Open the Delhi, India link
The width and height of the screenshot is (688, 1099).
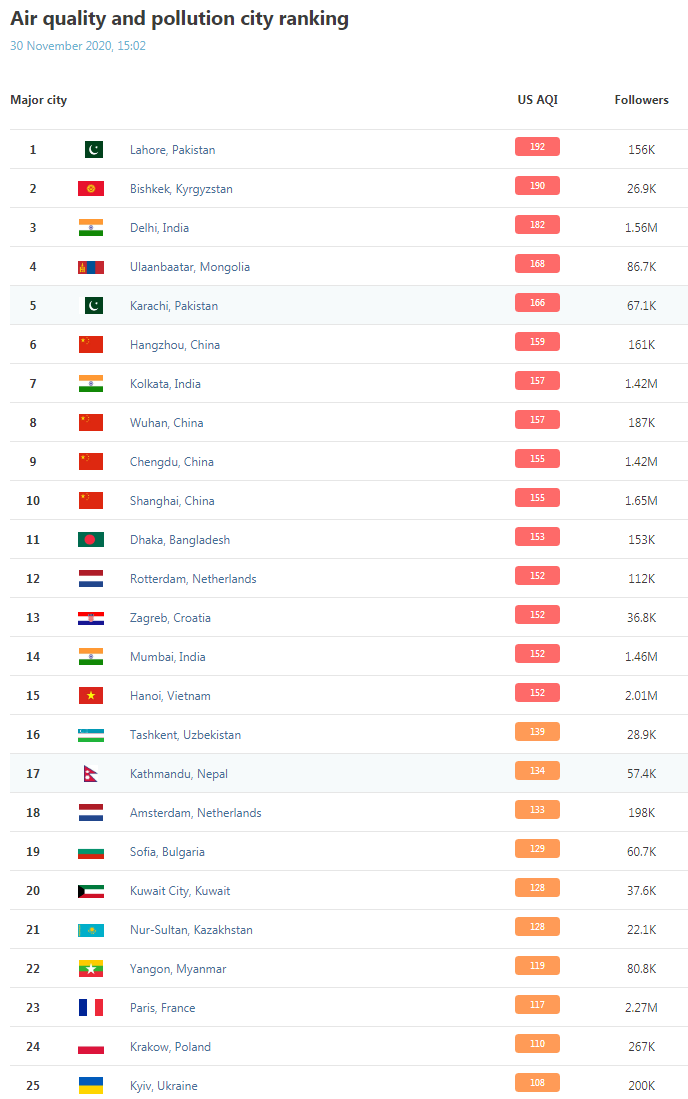(x=159, y=228)
